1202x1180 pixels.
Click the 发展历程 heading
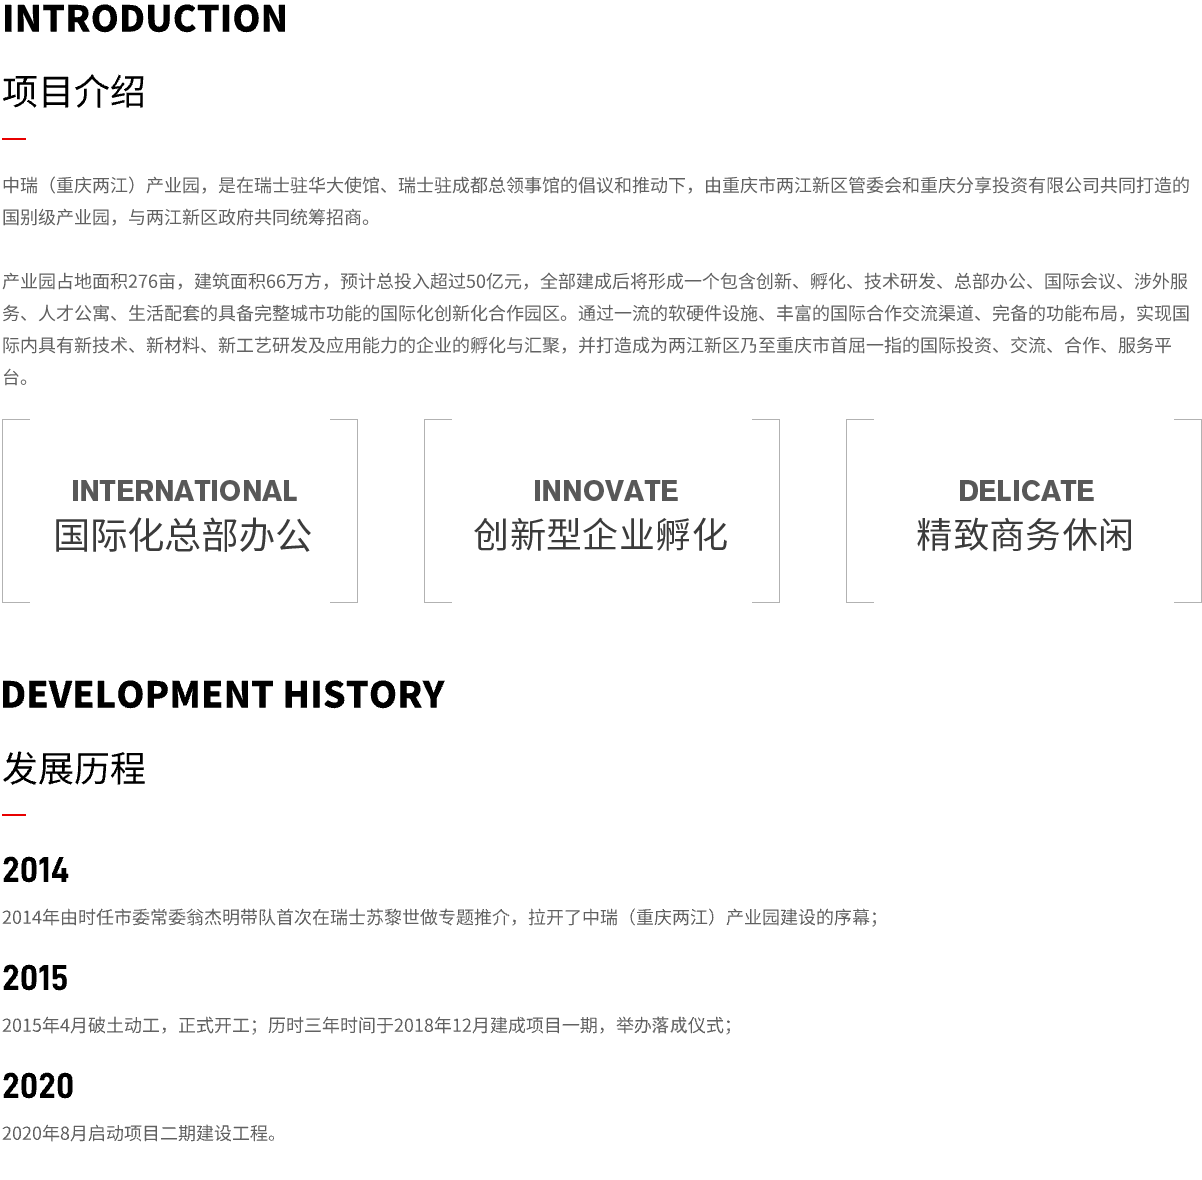(x=74, y=768)
